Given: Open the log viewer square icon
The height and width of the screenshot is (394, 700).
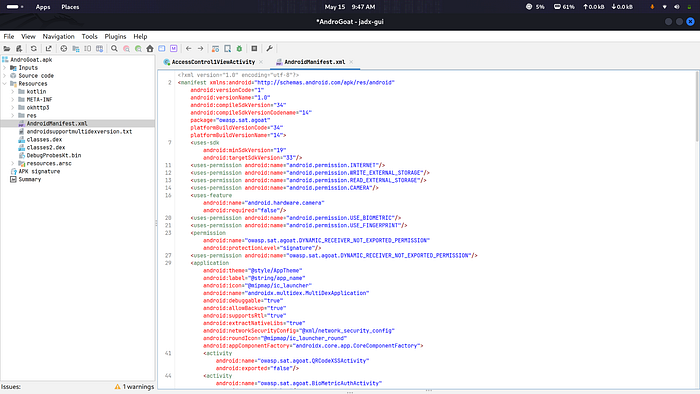Looking at the screenshot, I should click(254, 49).
